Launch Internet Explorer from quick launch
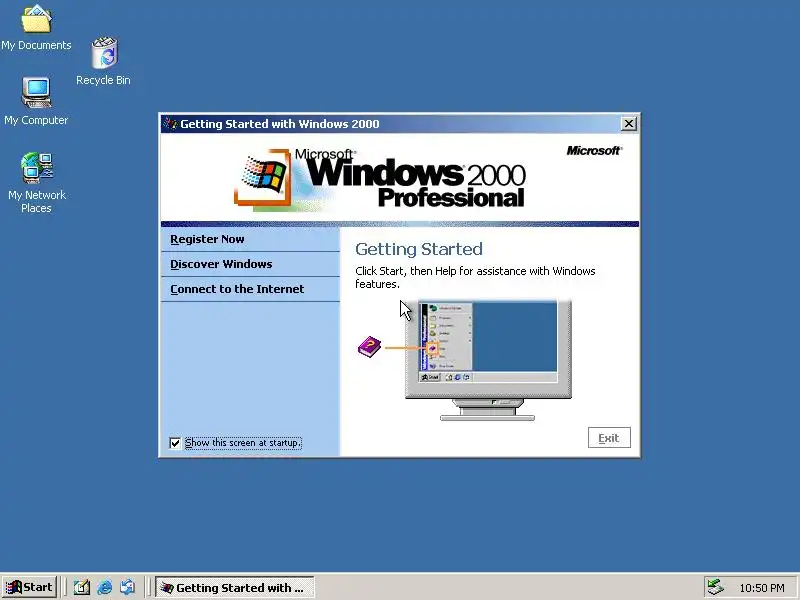The width and height of the screenshot is (800, 600). point(105,587)
